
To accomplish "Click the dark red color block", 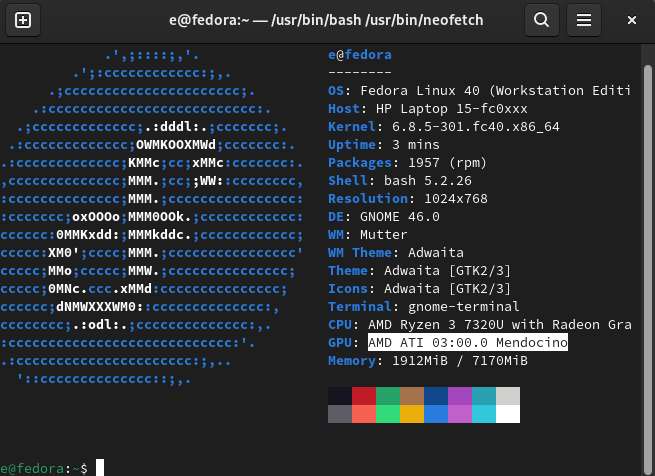I will [x=364, y=396].
